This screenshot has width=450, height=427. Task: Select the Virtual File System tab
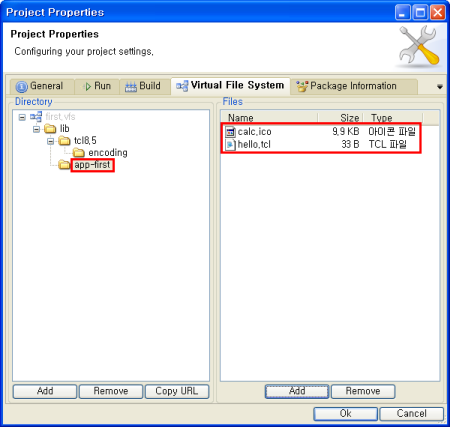click(x=230, y=86)
